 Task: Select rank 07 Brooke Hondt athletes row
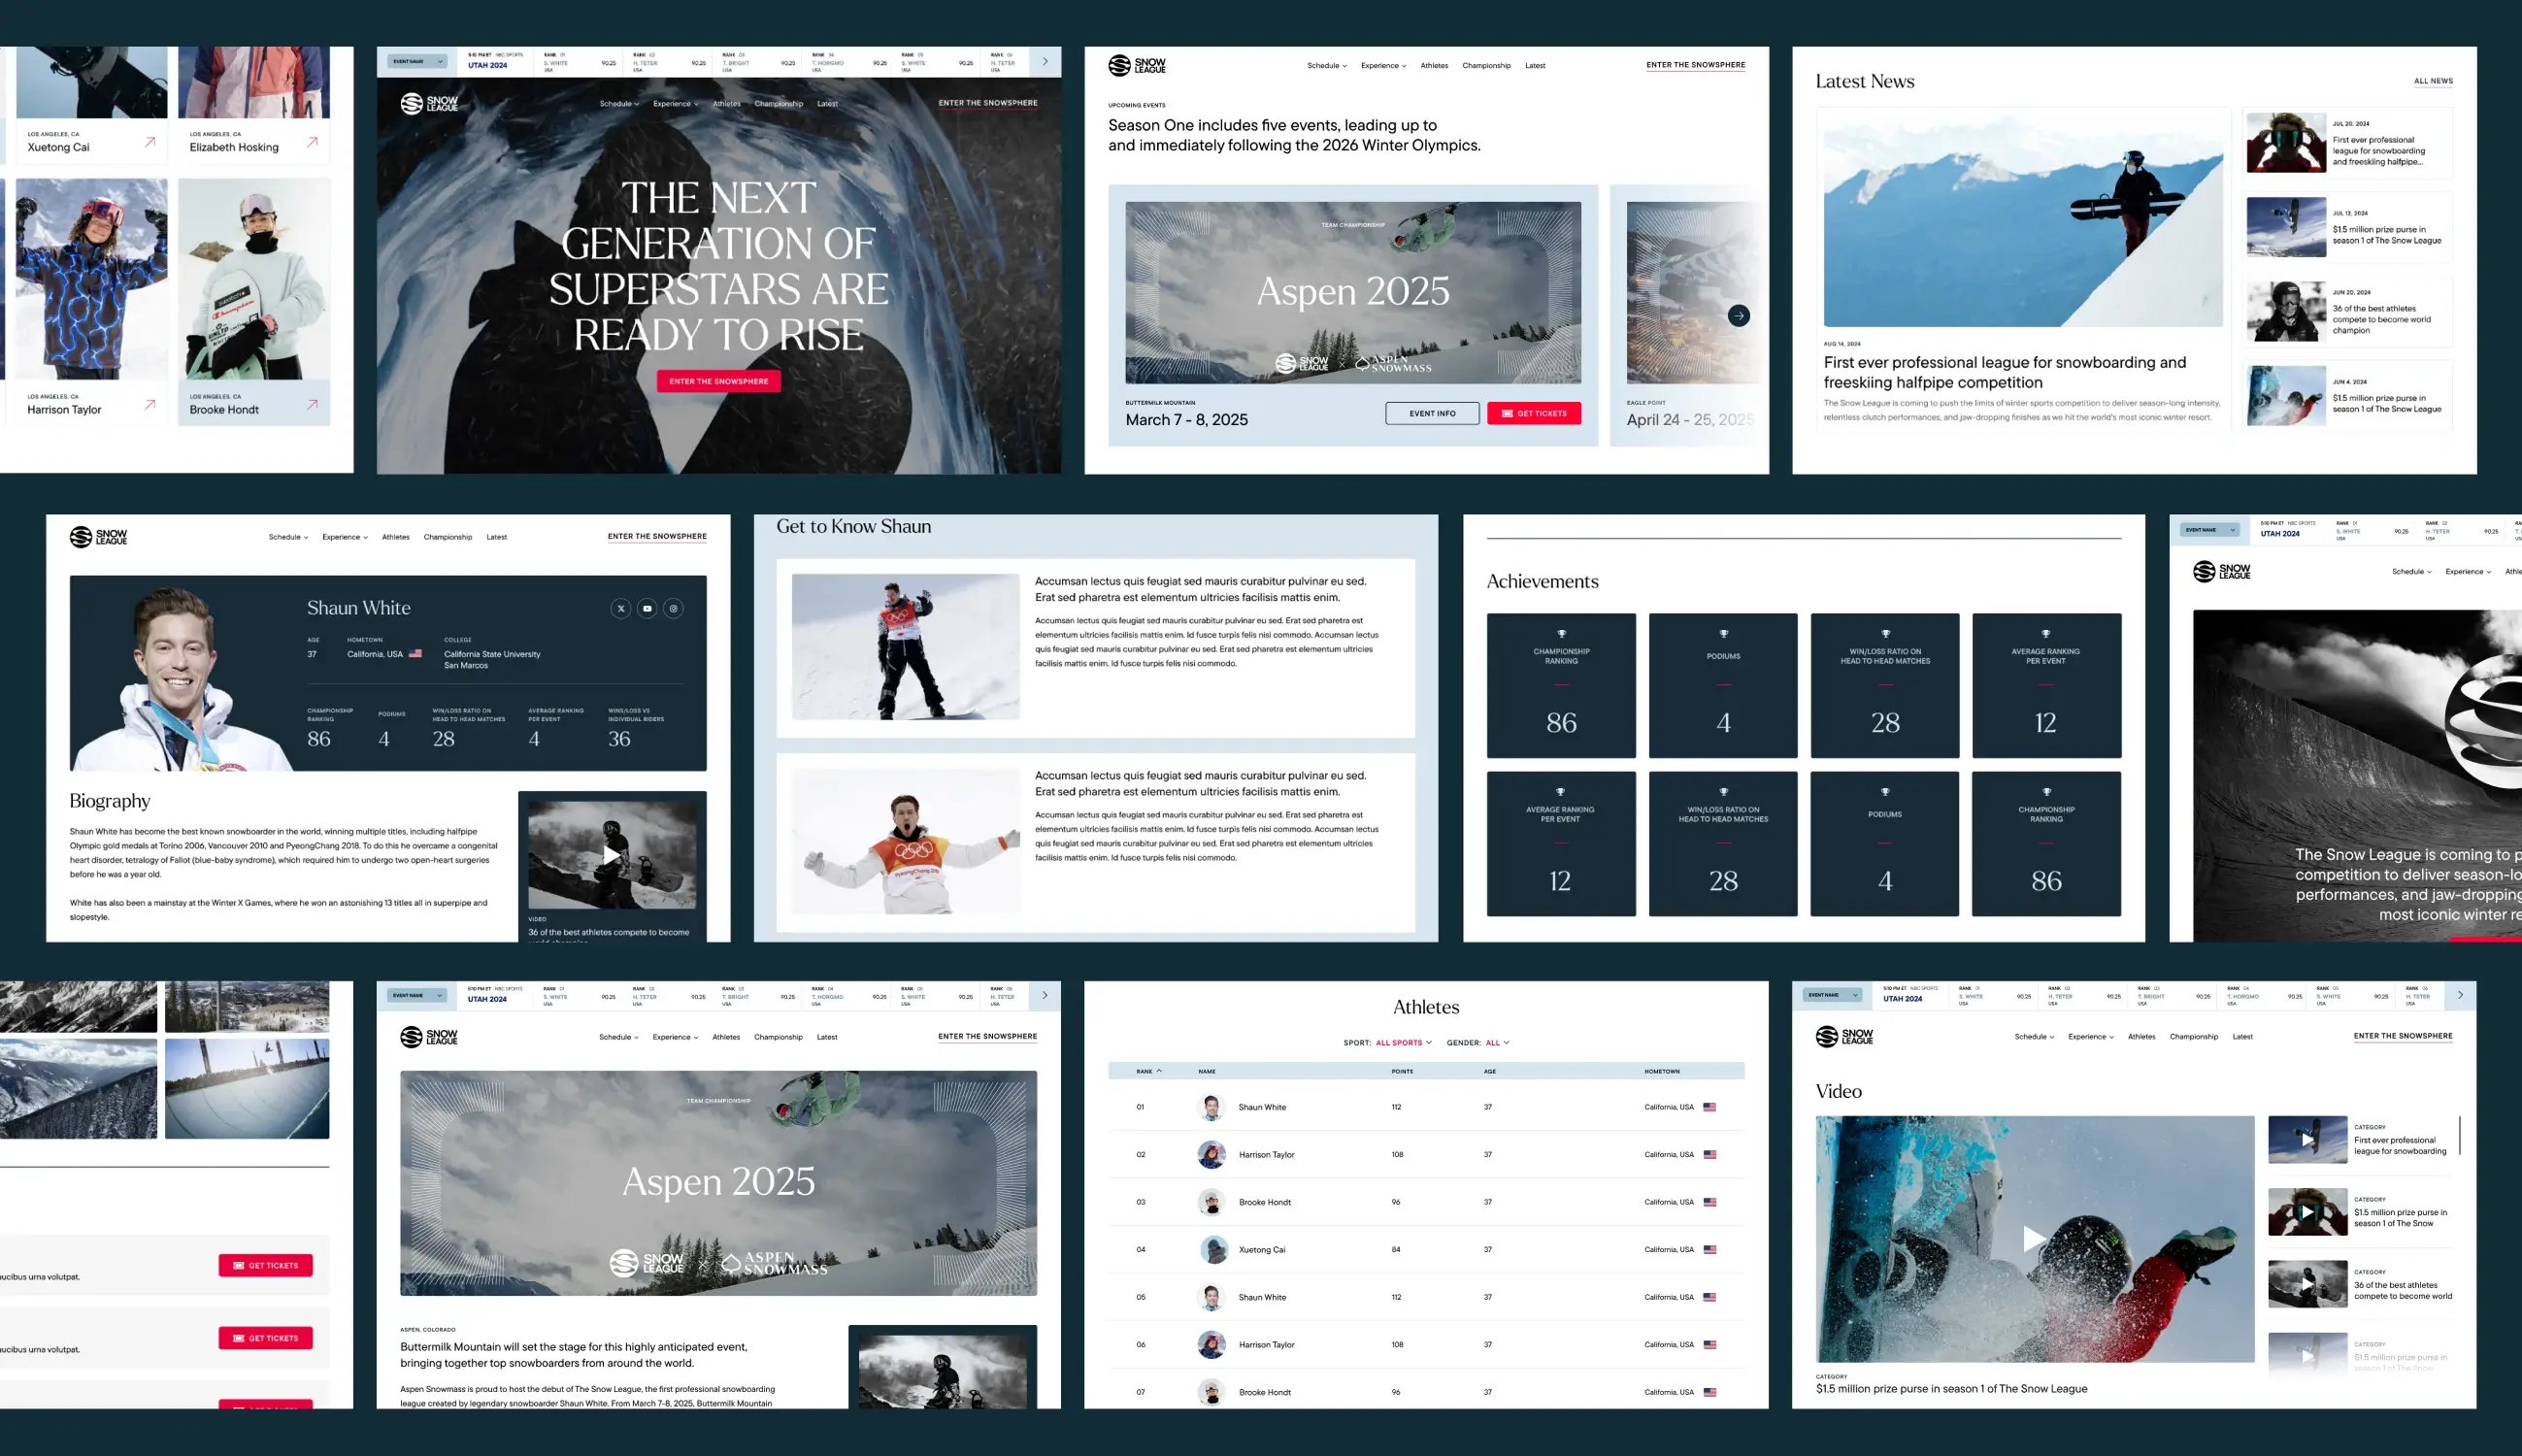(1426, 1392)
